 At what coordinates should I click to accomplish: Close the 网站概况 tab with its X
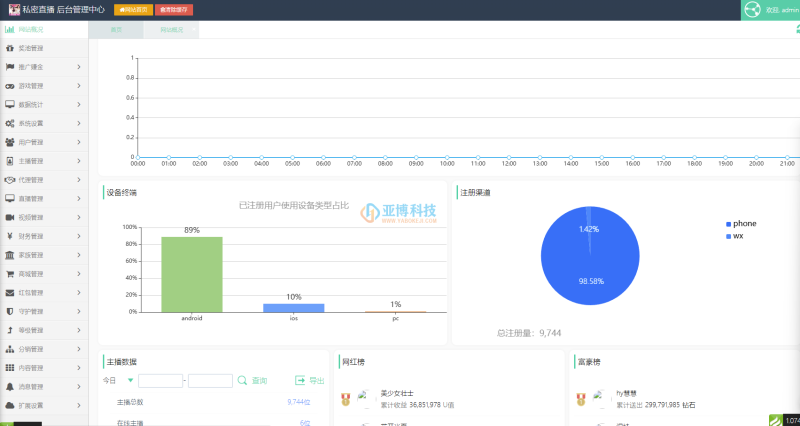[193, 30]
